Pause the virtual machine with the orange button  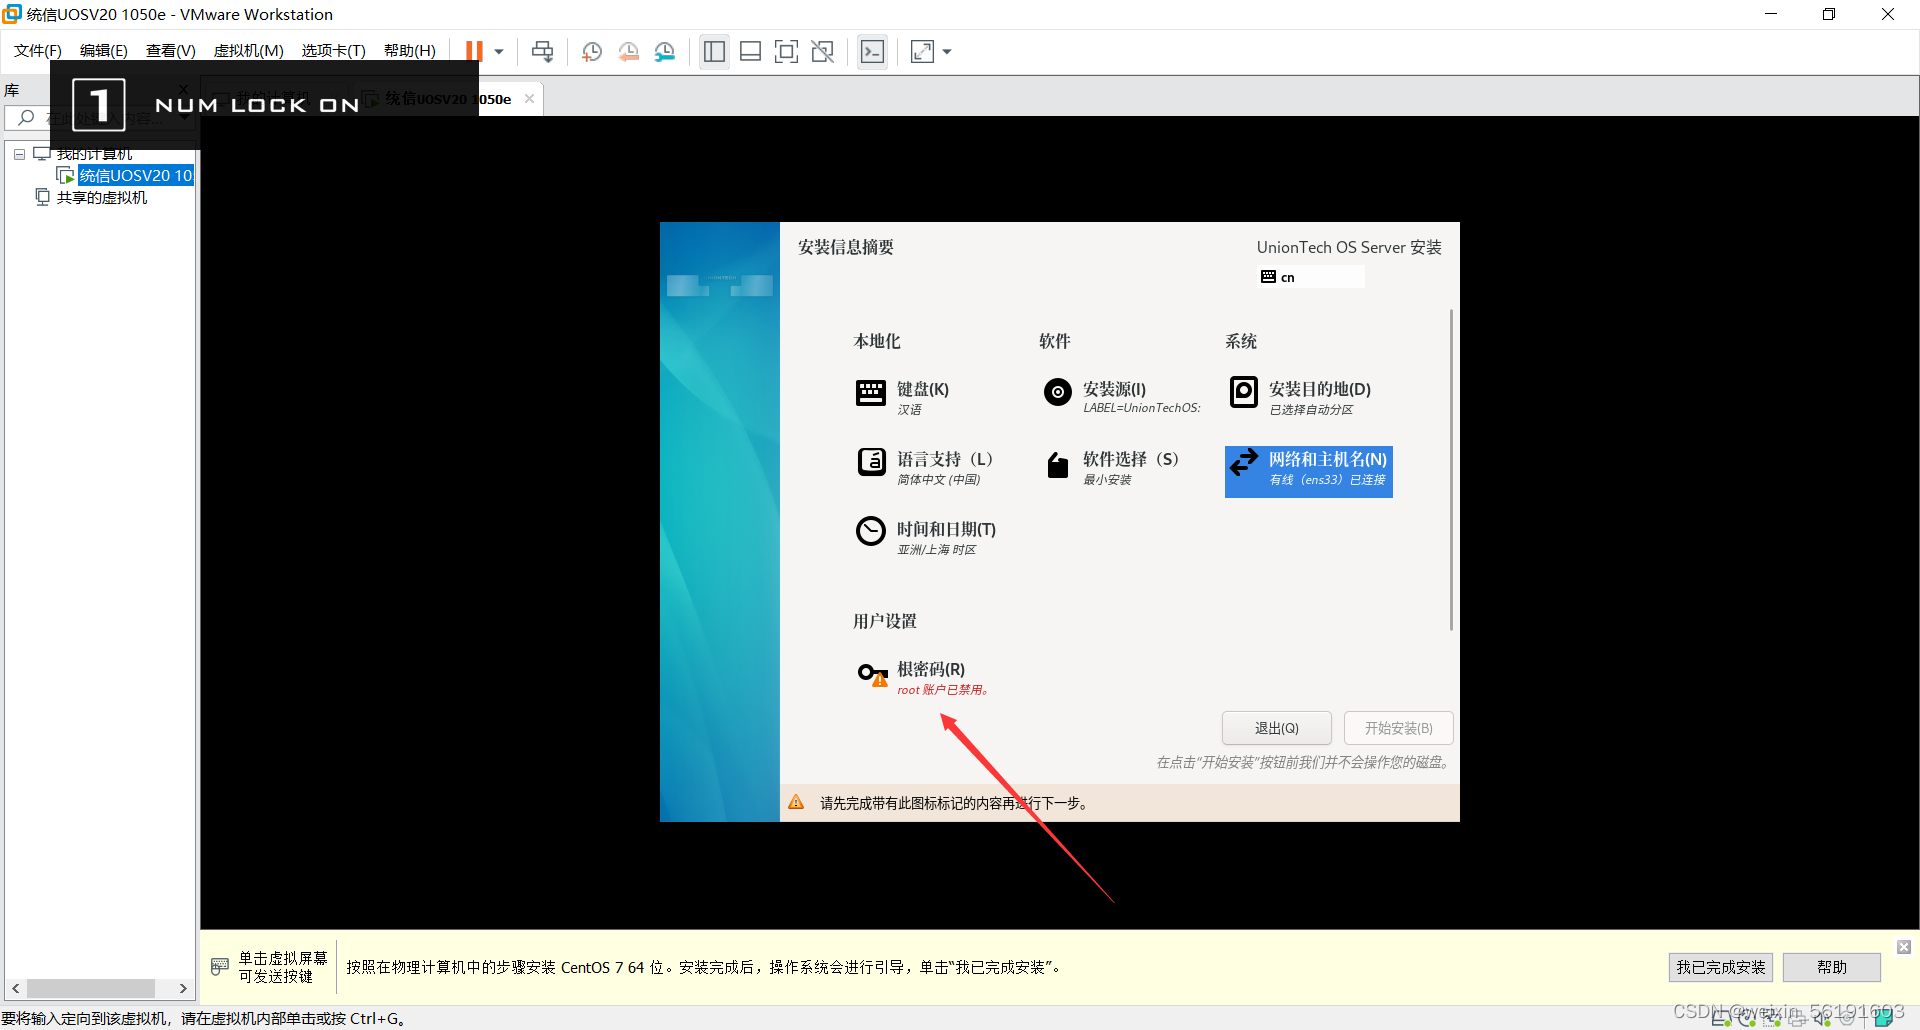[x=474, y=51]
